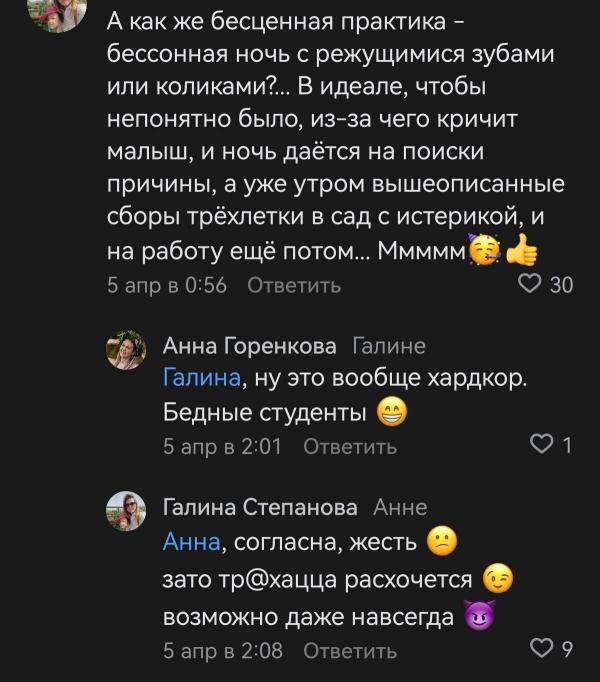
Task: Tap the purple devil emoji after "навсегда"
Action: [x=480, y=617]
